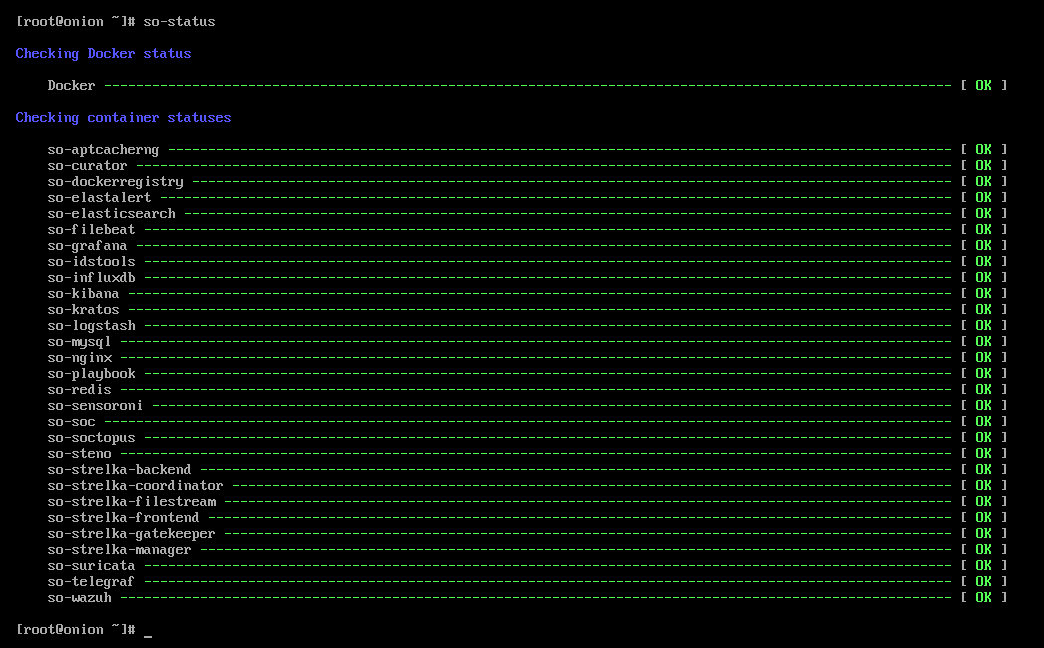1044x648 pixels.
Task: Click the so-strelka-filestream container name
Action: pos(131,501)
